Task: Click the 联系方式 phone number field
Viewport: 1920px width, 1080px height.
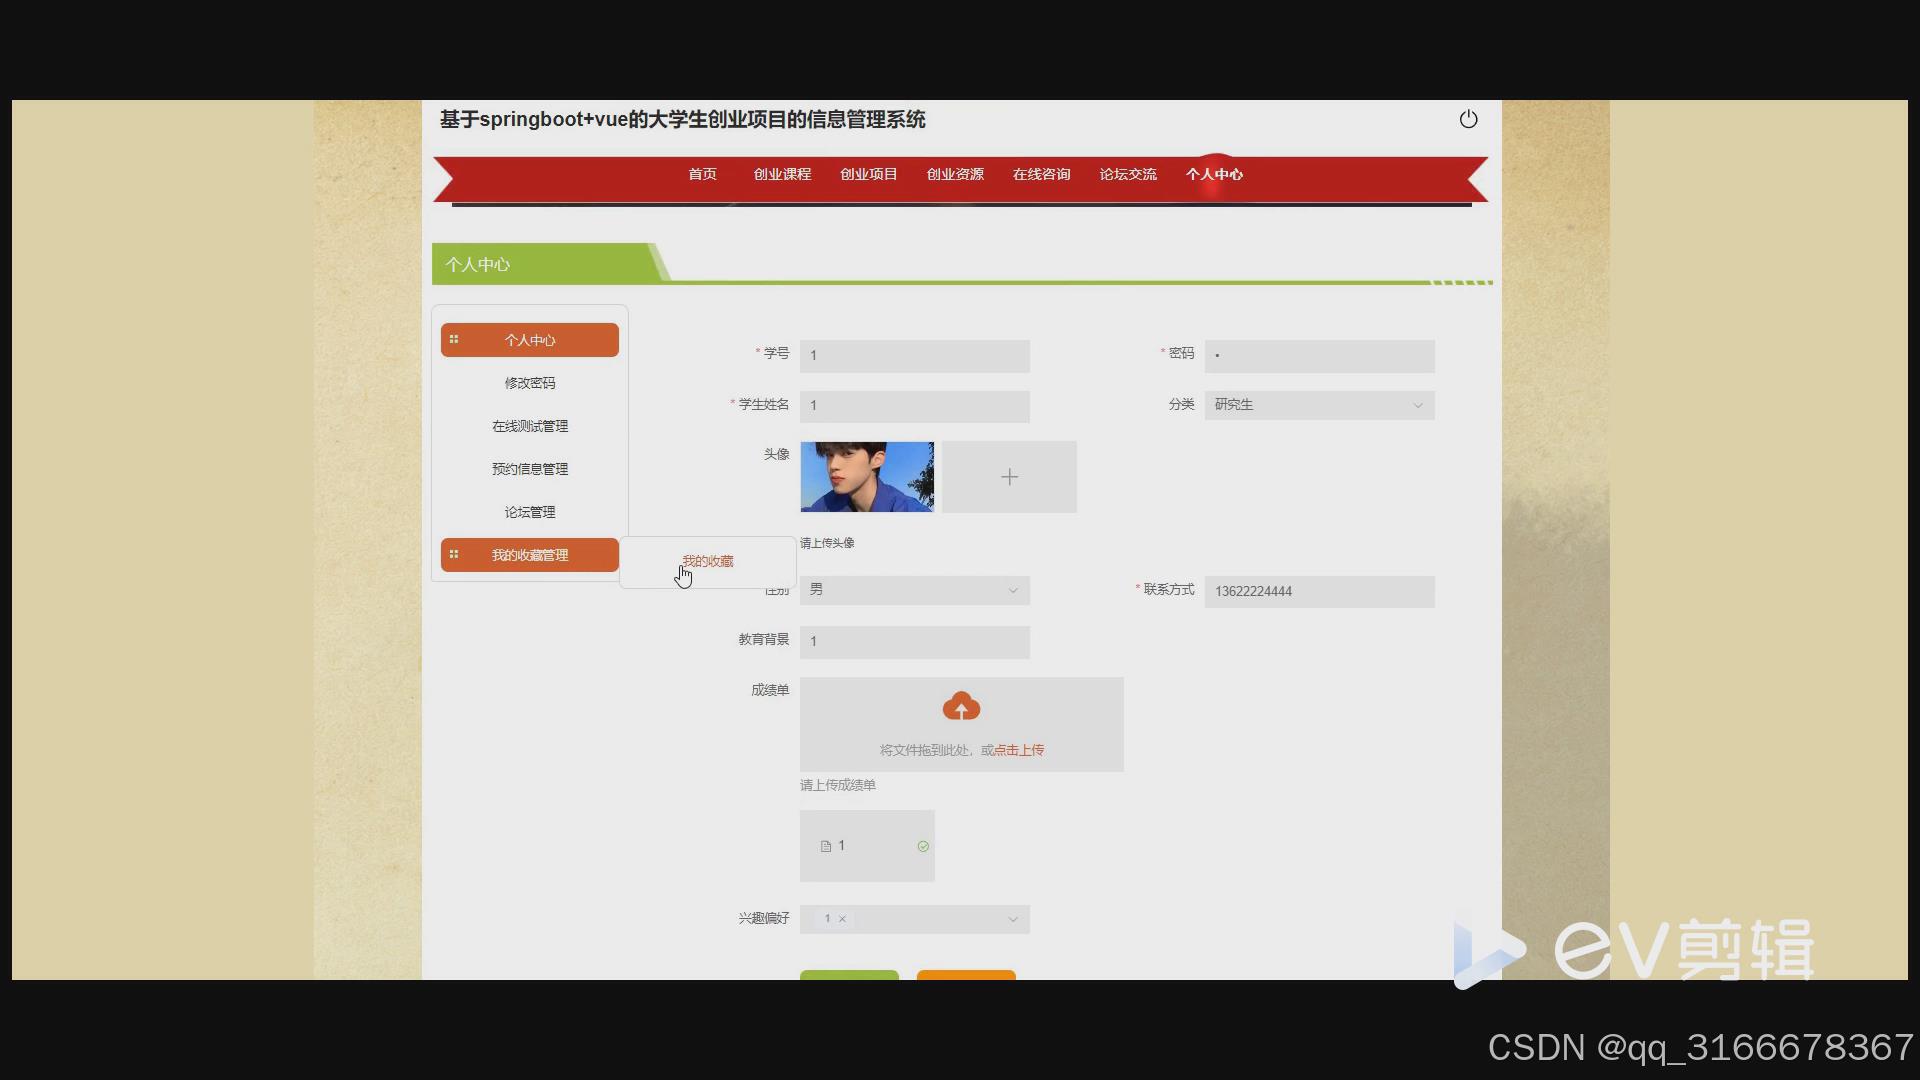Action: pyautogui.click(x=1318, y=591)
